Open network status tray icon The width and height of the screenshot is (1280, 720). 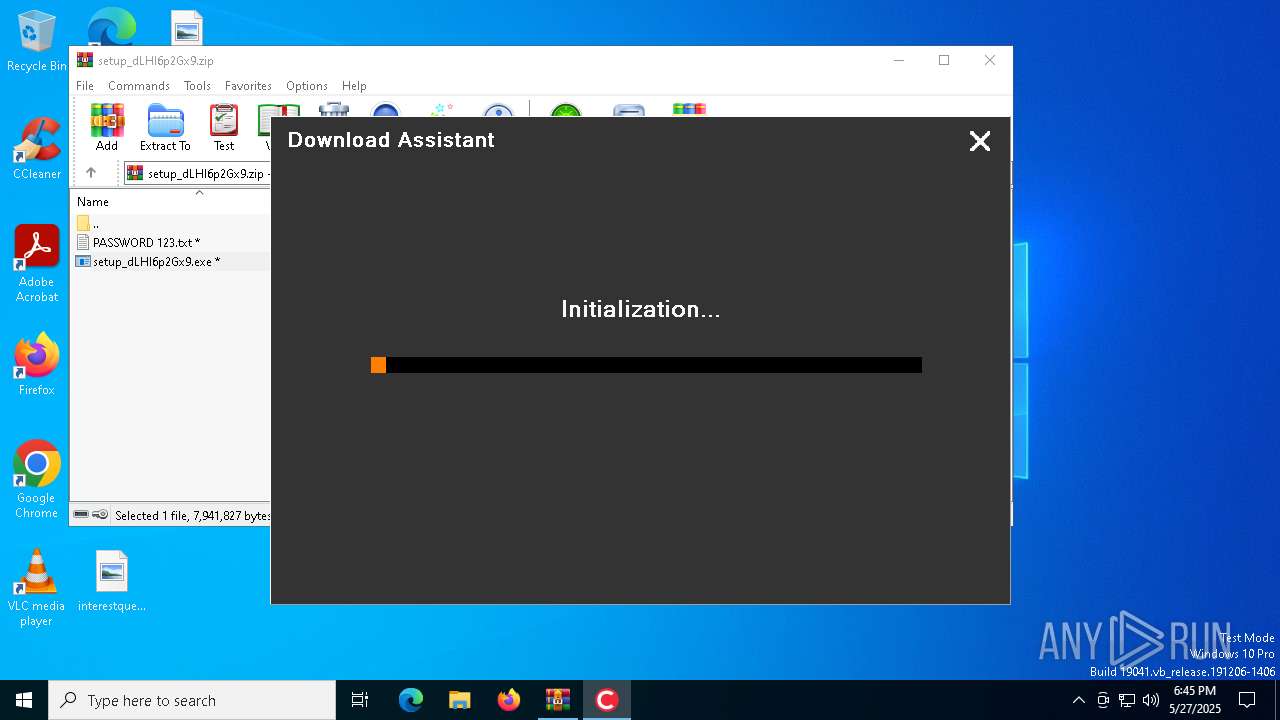pyautogui.click(x=1127, y=700)
